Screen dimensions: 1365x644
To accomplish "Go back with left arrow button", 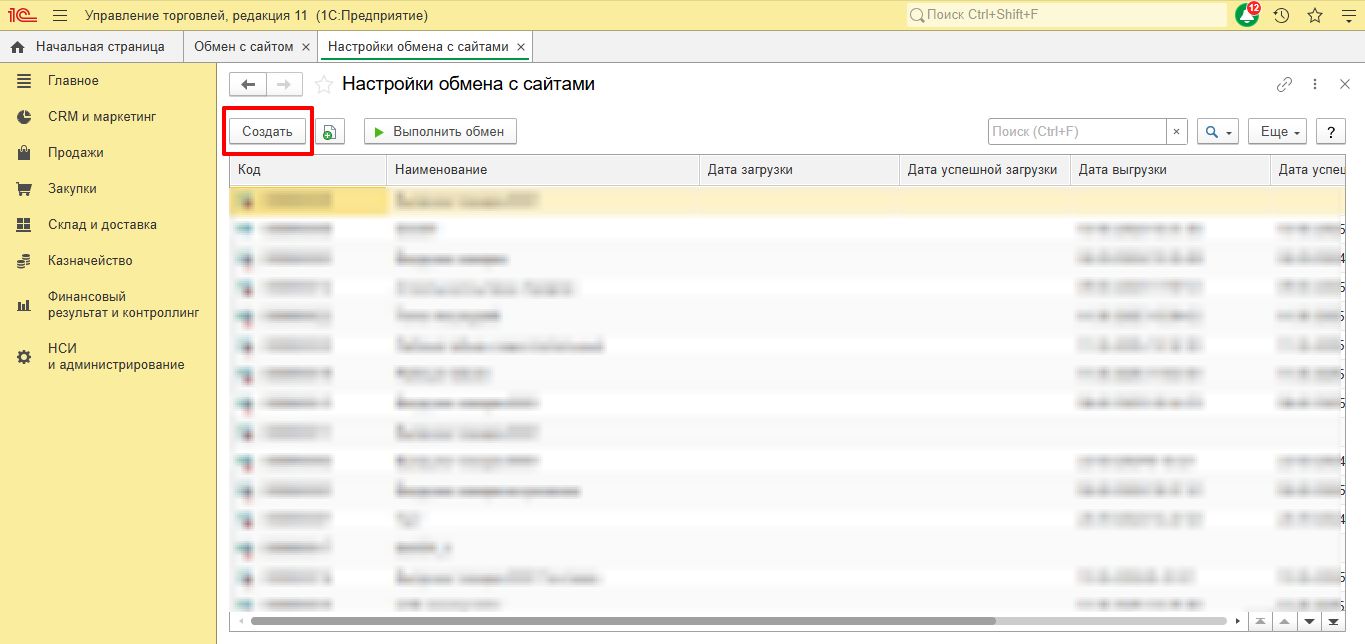I will coord(248,85).
